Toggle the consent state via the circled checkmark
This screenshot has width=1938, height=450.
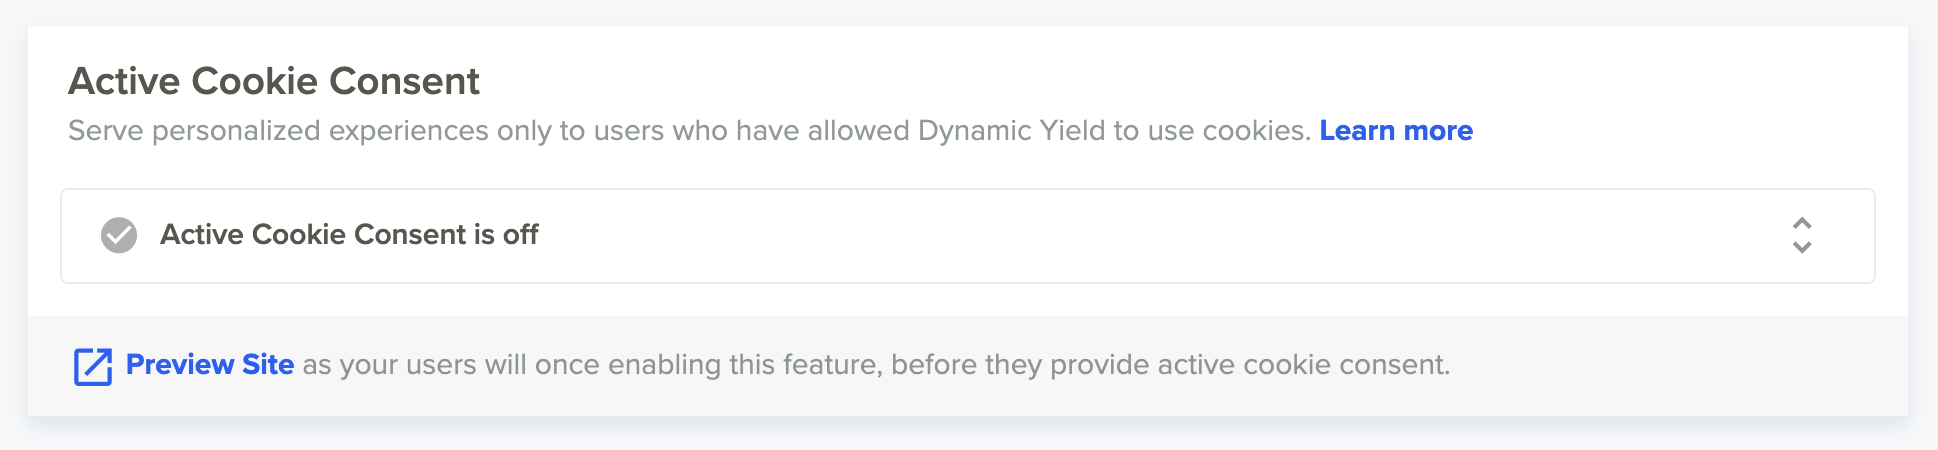[119, 235]
